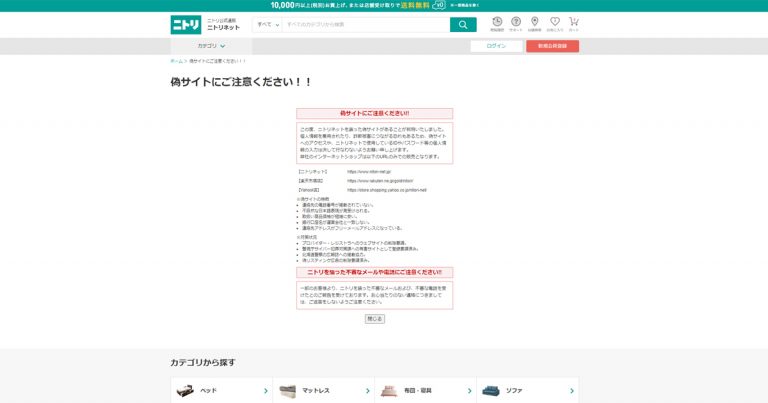The height and width of the screenshot is (403, 768).
Task: Click the ホーム breadcrumb link
Action: [176, 61]
